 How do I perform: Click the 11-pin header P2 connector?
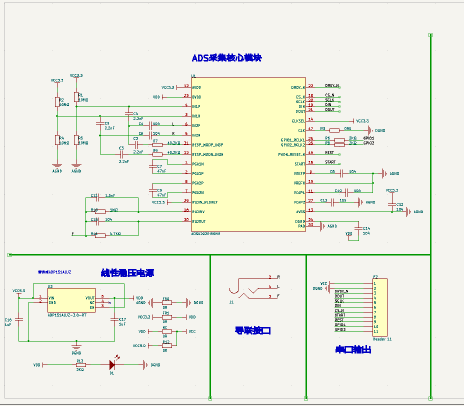[380, 307]
